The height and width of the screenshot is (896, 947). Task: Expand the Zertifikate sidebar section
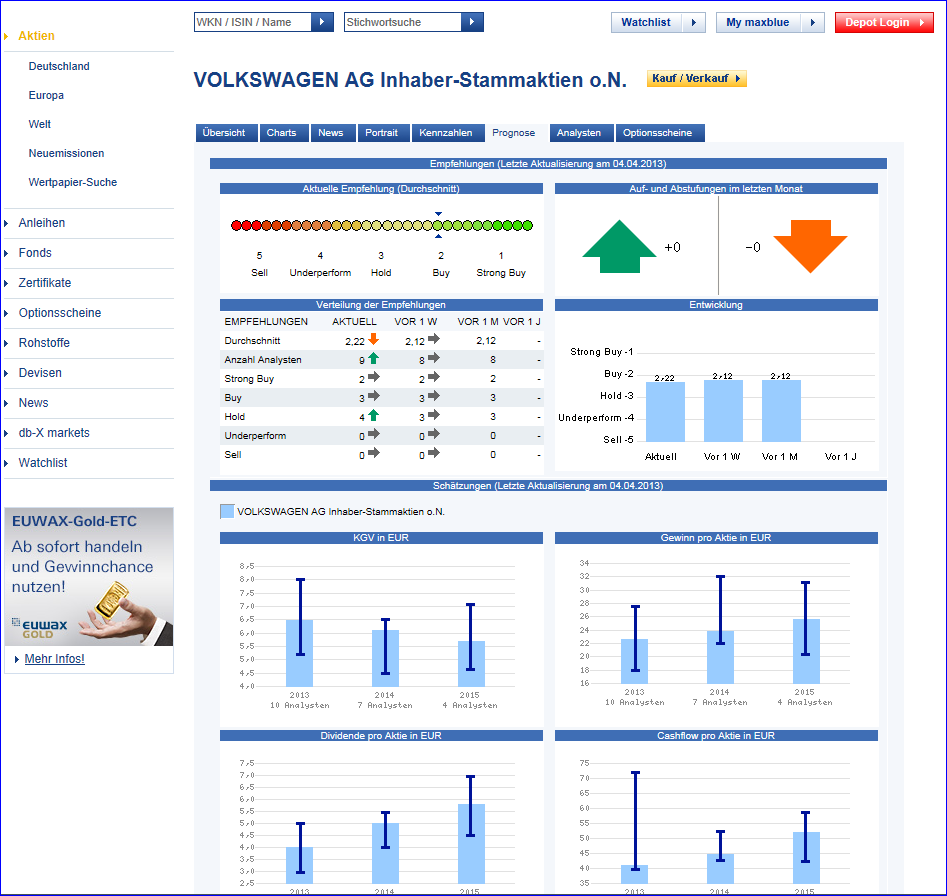pyautogui.click(x=45, y=283)
